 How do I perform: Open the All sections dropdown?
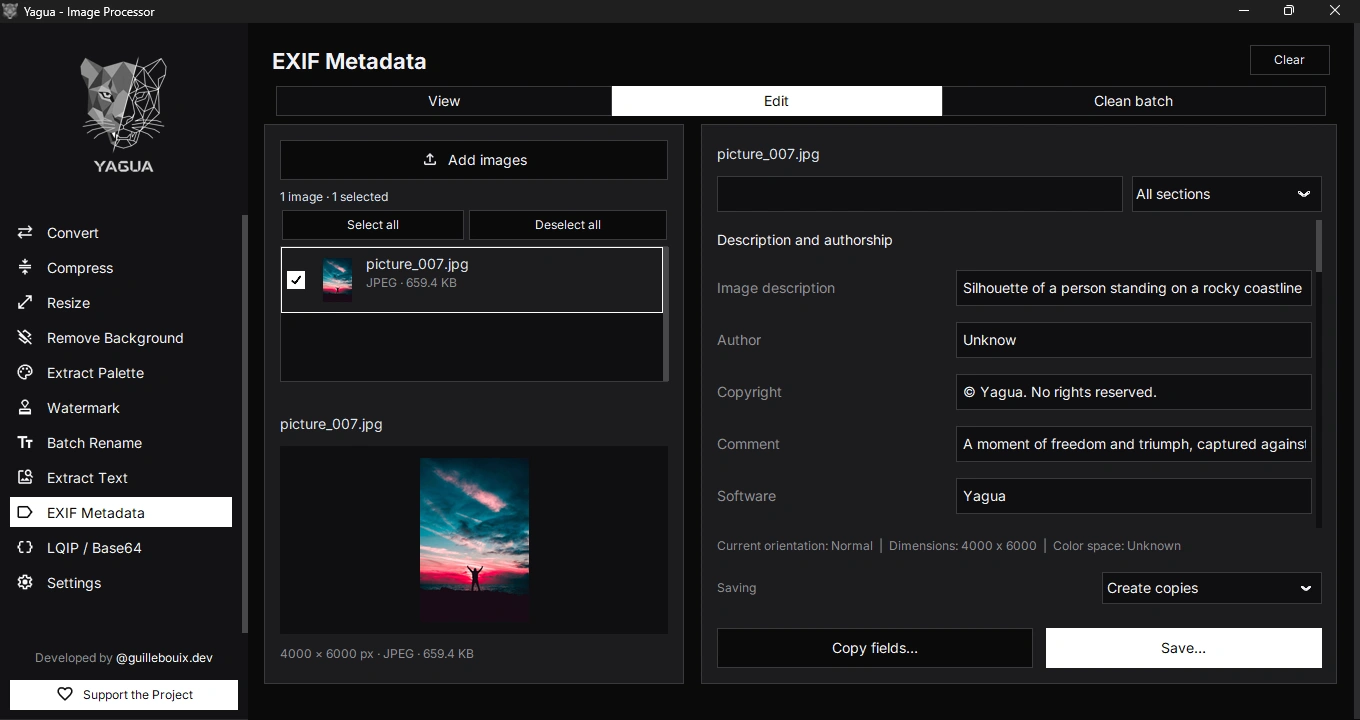tap(1226, 194)
